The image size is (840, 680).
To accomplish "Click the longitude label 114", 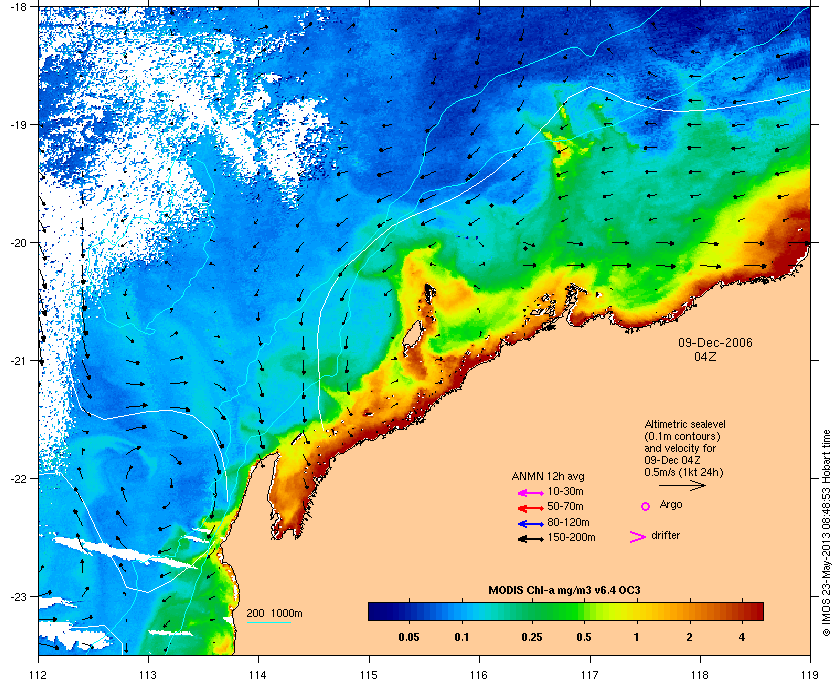I will coord(258,675).
